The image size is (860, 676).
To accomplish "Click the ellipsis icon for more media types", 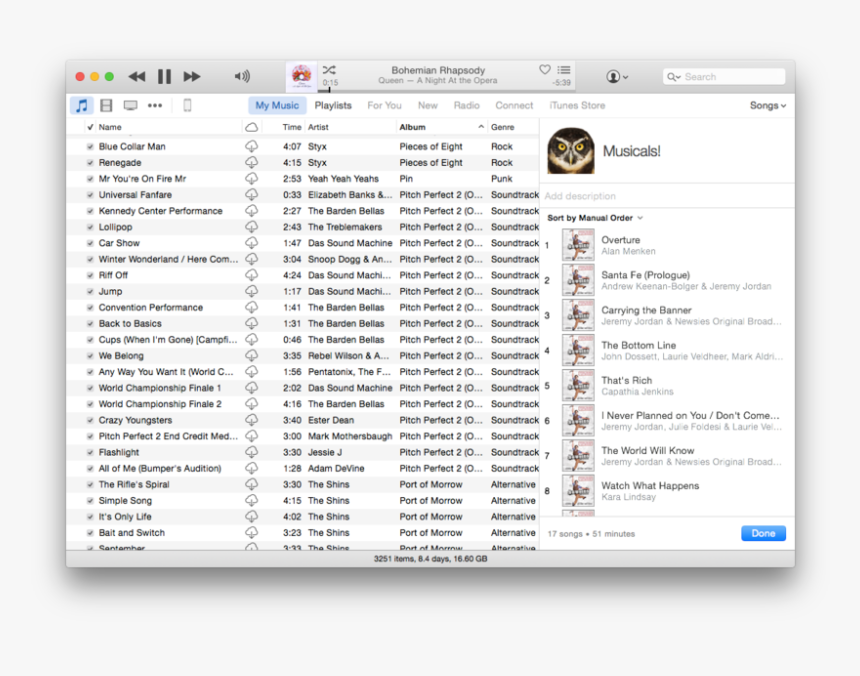I will click(x=155, y=105).
